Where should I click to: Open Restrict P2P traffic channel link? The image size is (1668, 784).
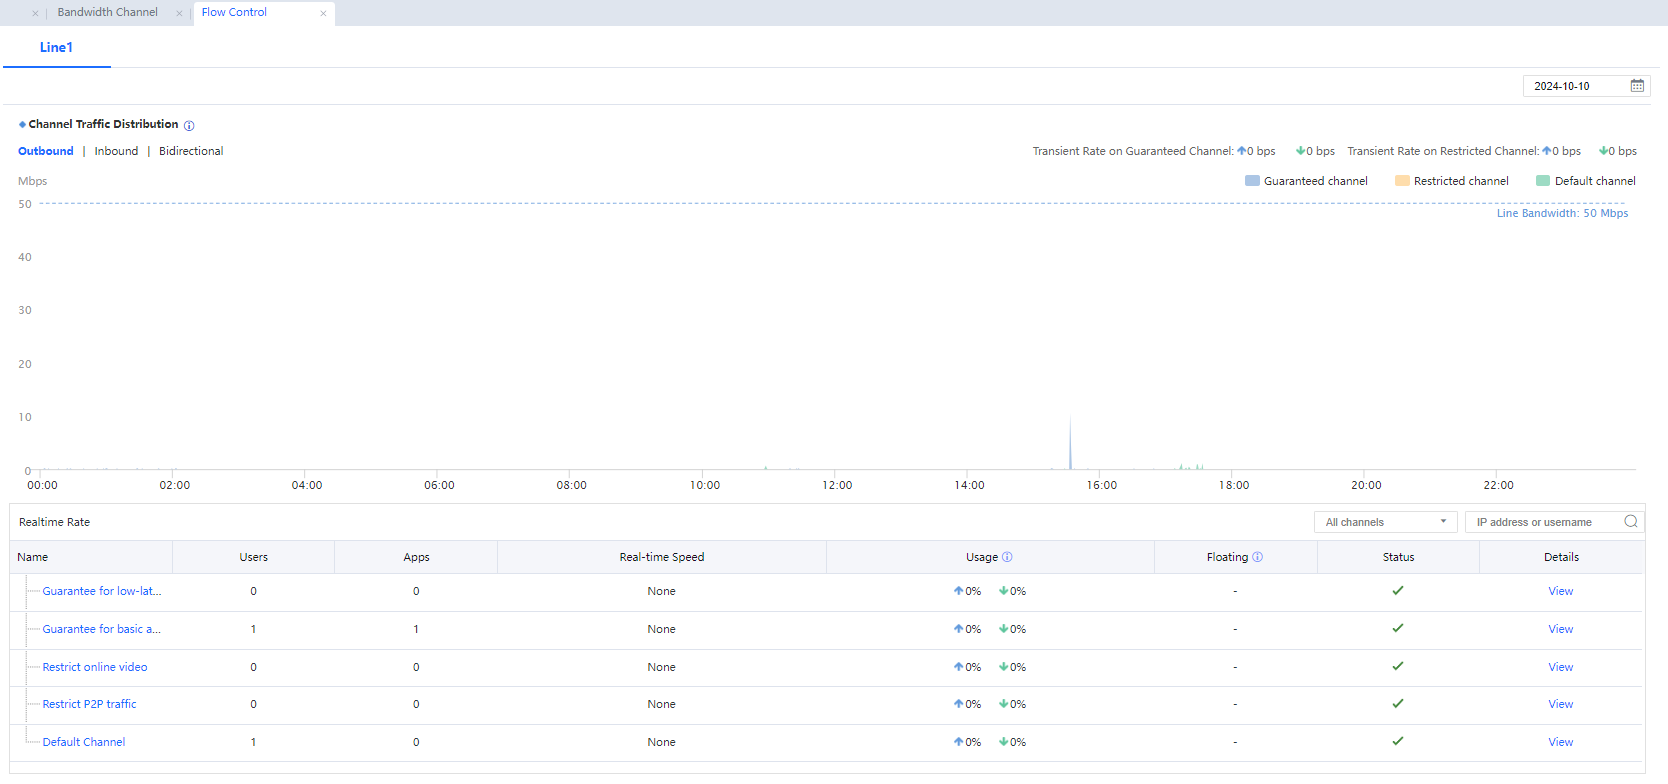pos(89,705)
